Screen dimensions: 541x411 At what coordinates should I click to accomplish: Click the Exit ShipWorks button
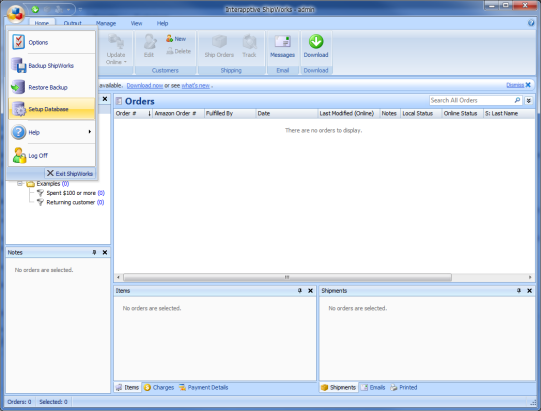pos(70,173)
